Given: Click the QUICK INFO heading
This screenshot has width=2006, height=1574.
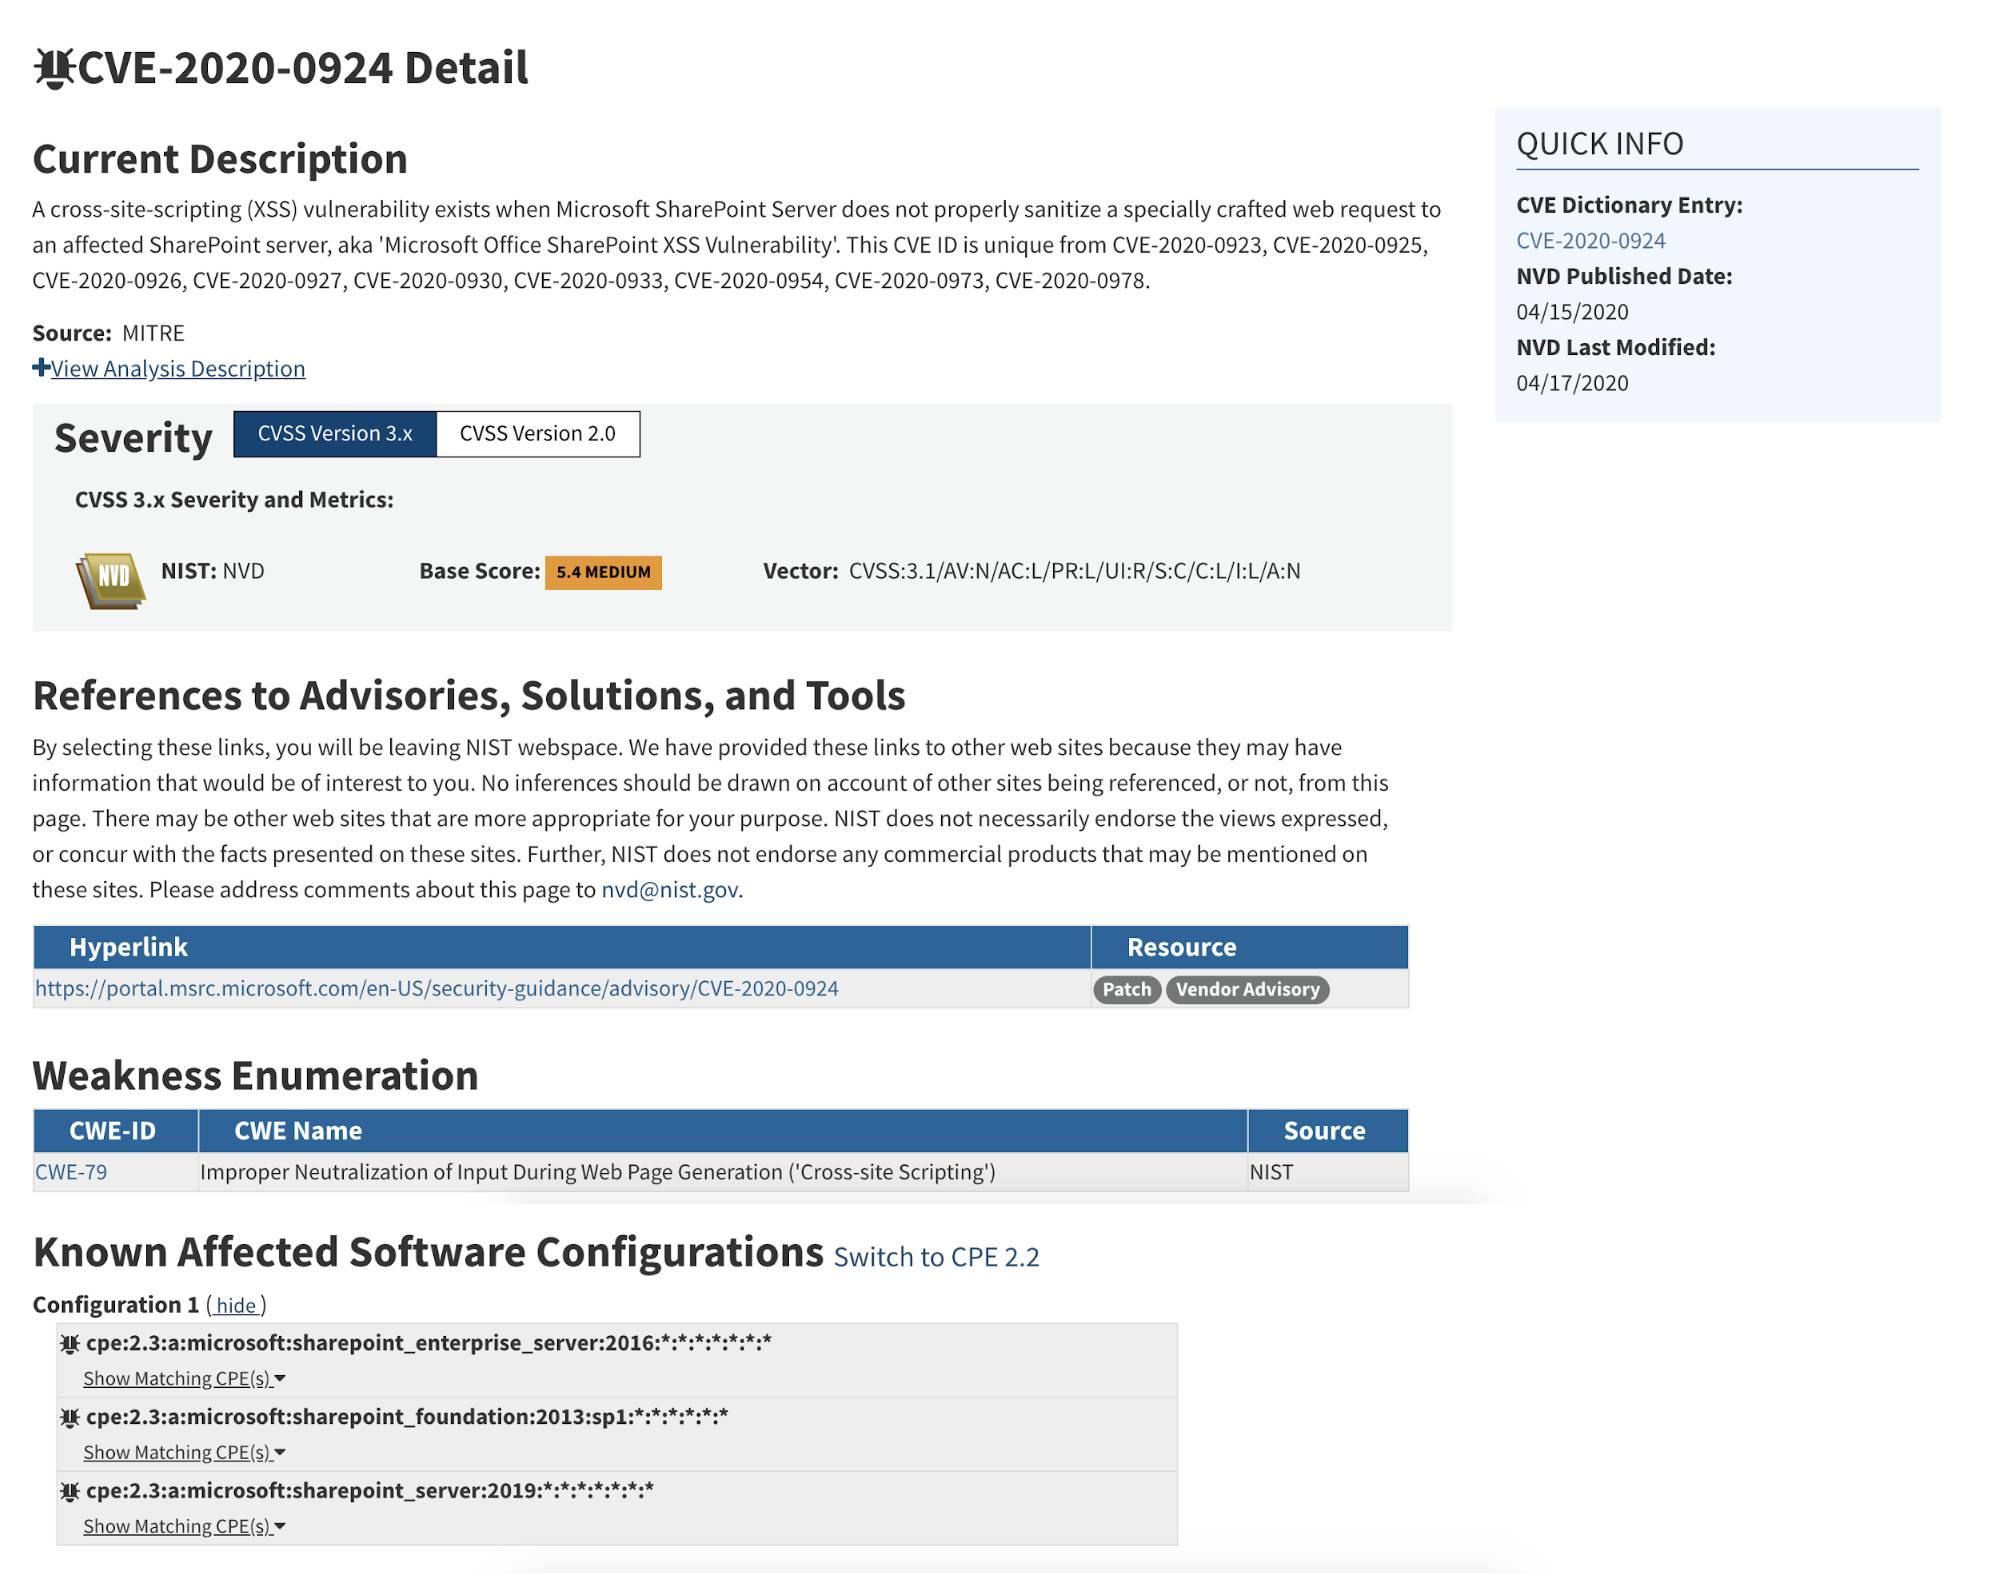Looking at the screenshot, I should (x=1599, y=144).
